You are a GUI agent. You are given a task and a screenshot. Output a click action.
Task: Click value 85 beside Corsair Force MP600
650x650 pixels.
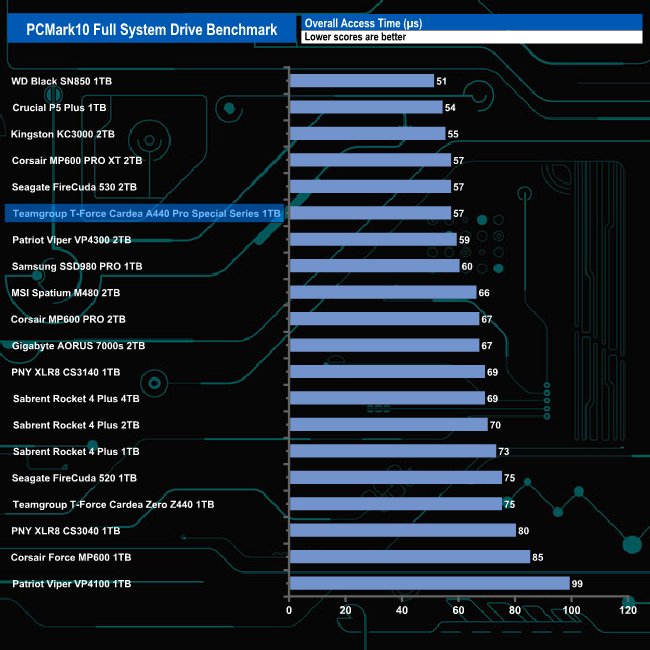click(x=538, y=557)
